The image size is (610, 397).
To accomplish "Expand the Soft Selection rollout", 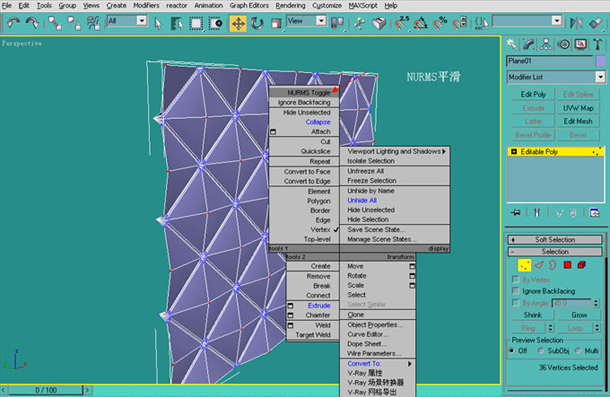I will pyautogui.click(x=555, y=240).
